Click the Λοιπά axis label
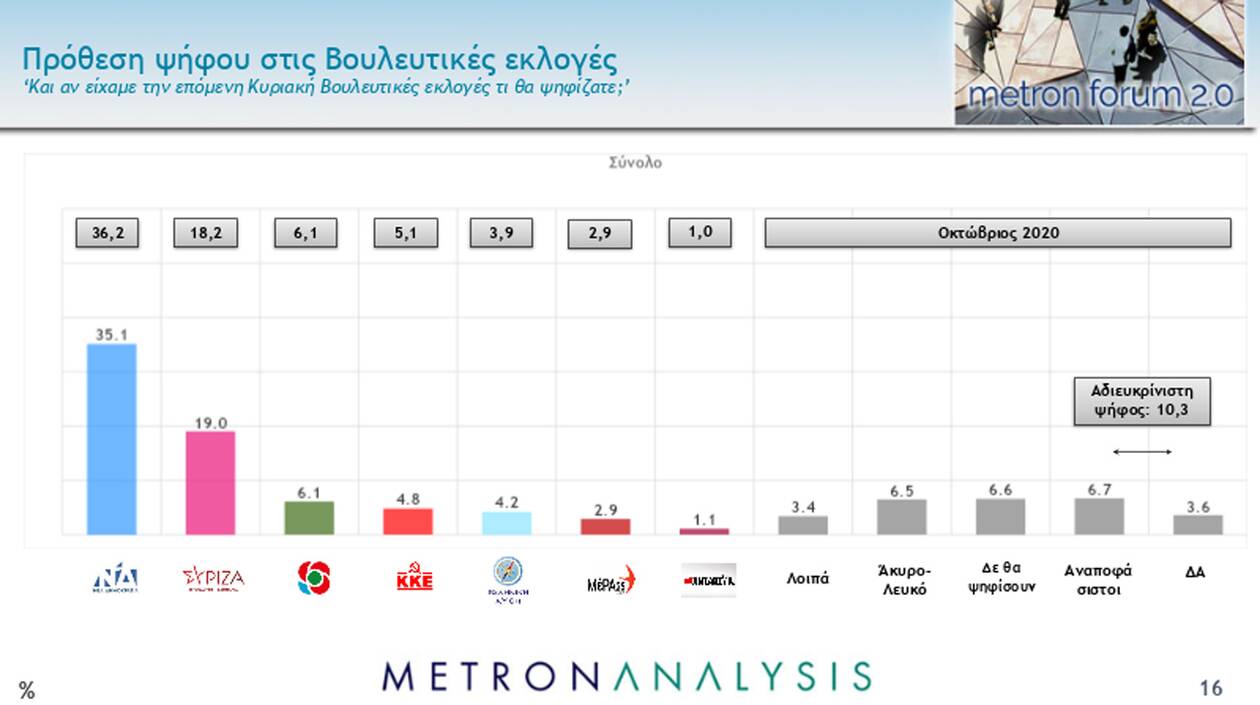 point(807,578)
